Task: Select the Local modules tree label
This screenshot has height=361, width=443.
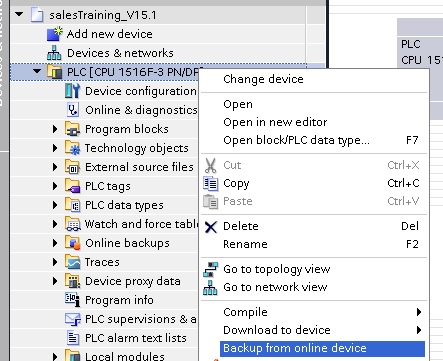Action: [x=124, y=356]
